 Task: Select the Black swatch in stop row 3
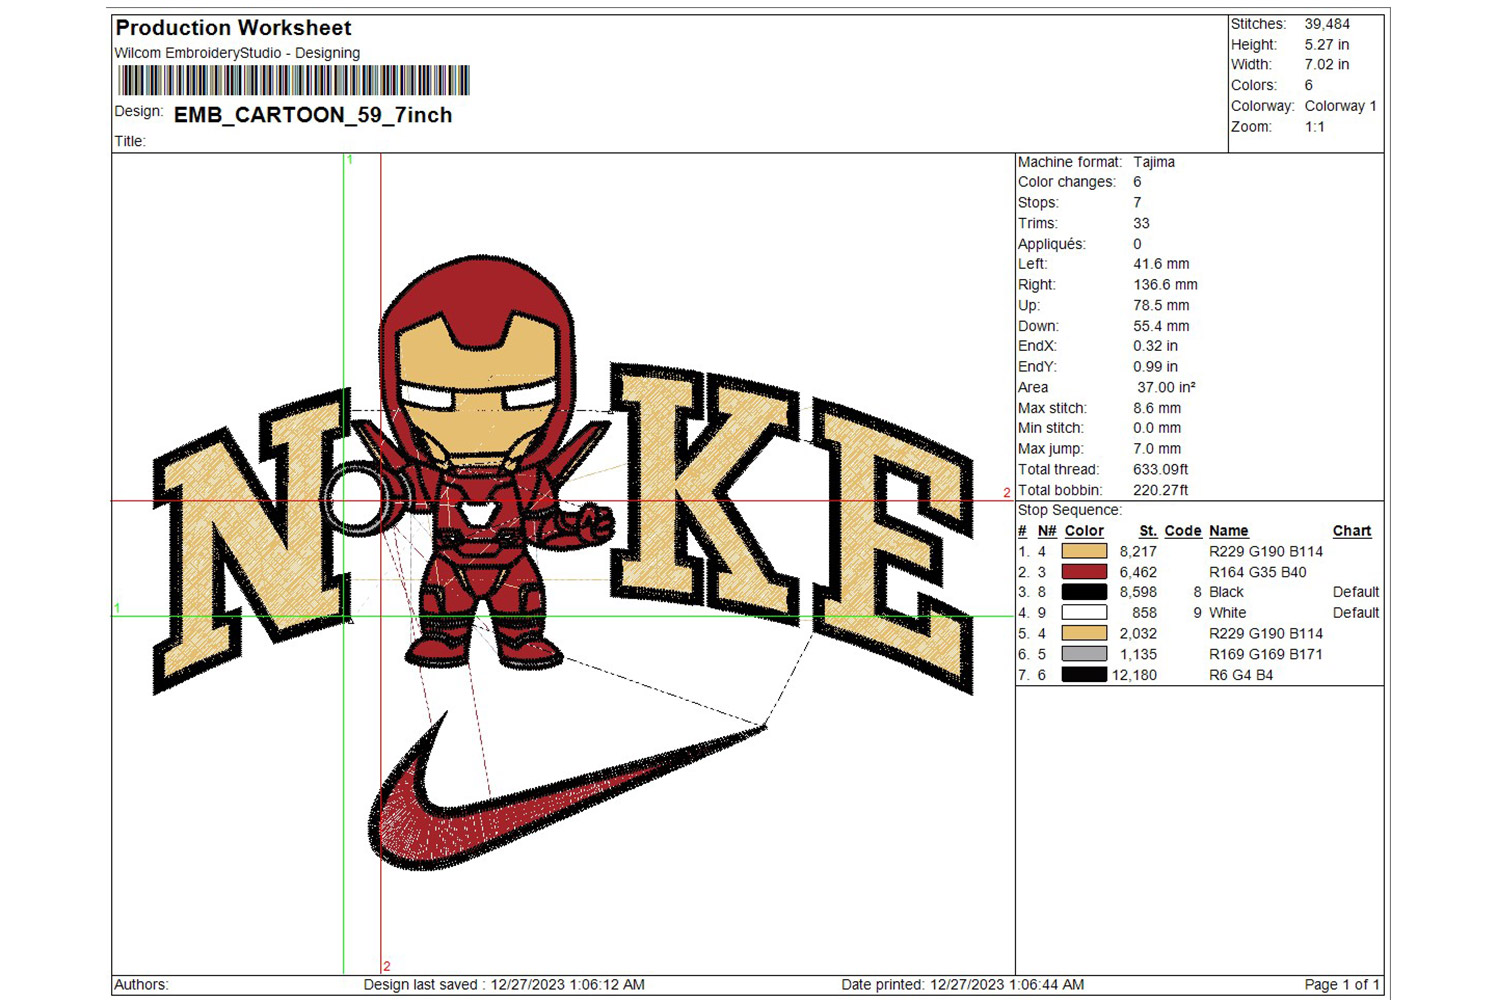pos(1084,592)
